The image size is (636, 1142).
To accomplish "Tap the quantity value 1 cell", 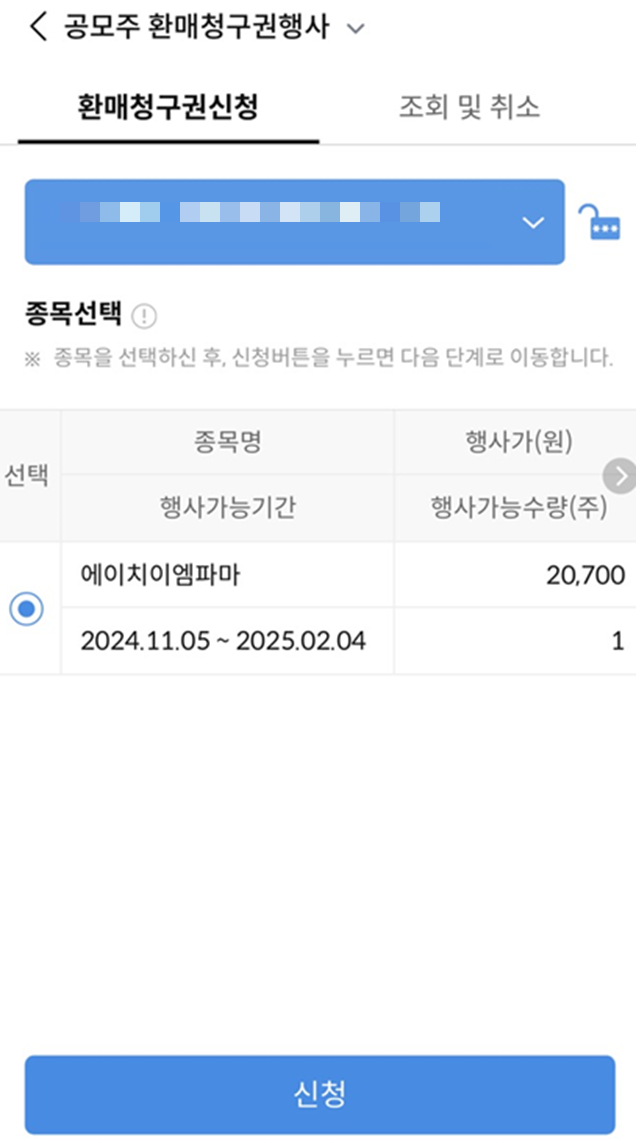I will coord(620,641).
